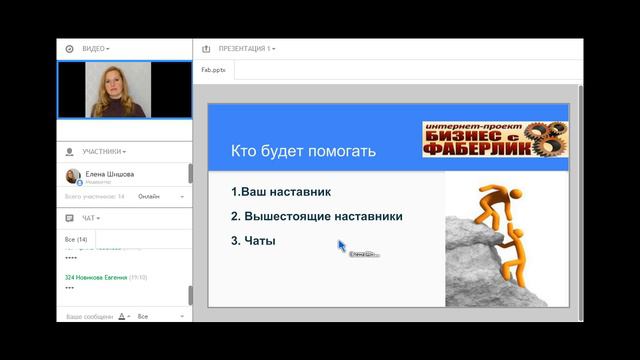
Task: Open the ЧАТ panel dropdown
Action: [x=91, y=218]
